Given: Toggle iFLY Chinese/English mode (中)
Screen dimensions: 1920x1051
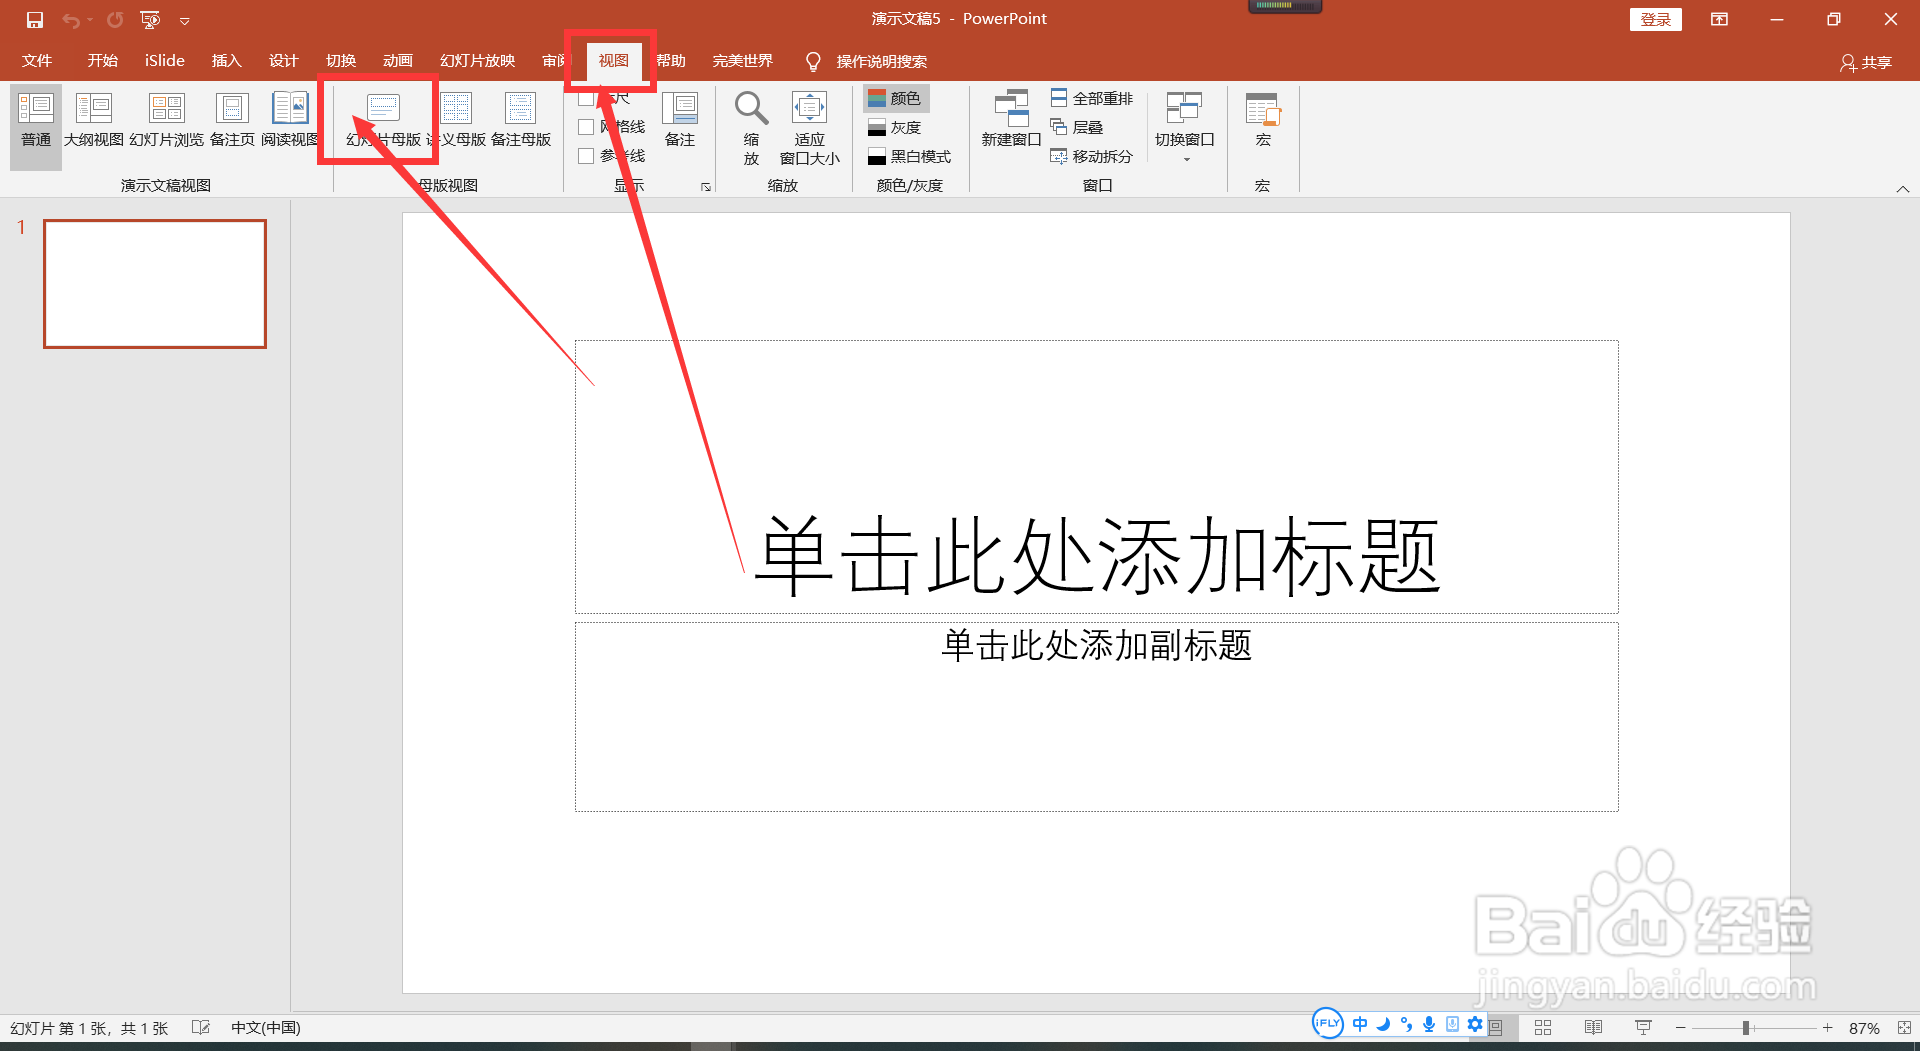Looking at the screenshot, I should [x=1360, y=1024].
